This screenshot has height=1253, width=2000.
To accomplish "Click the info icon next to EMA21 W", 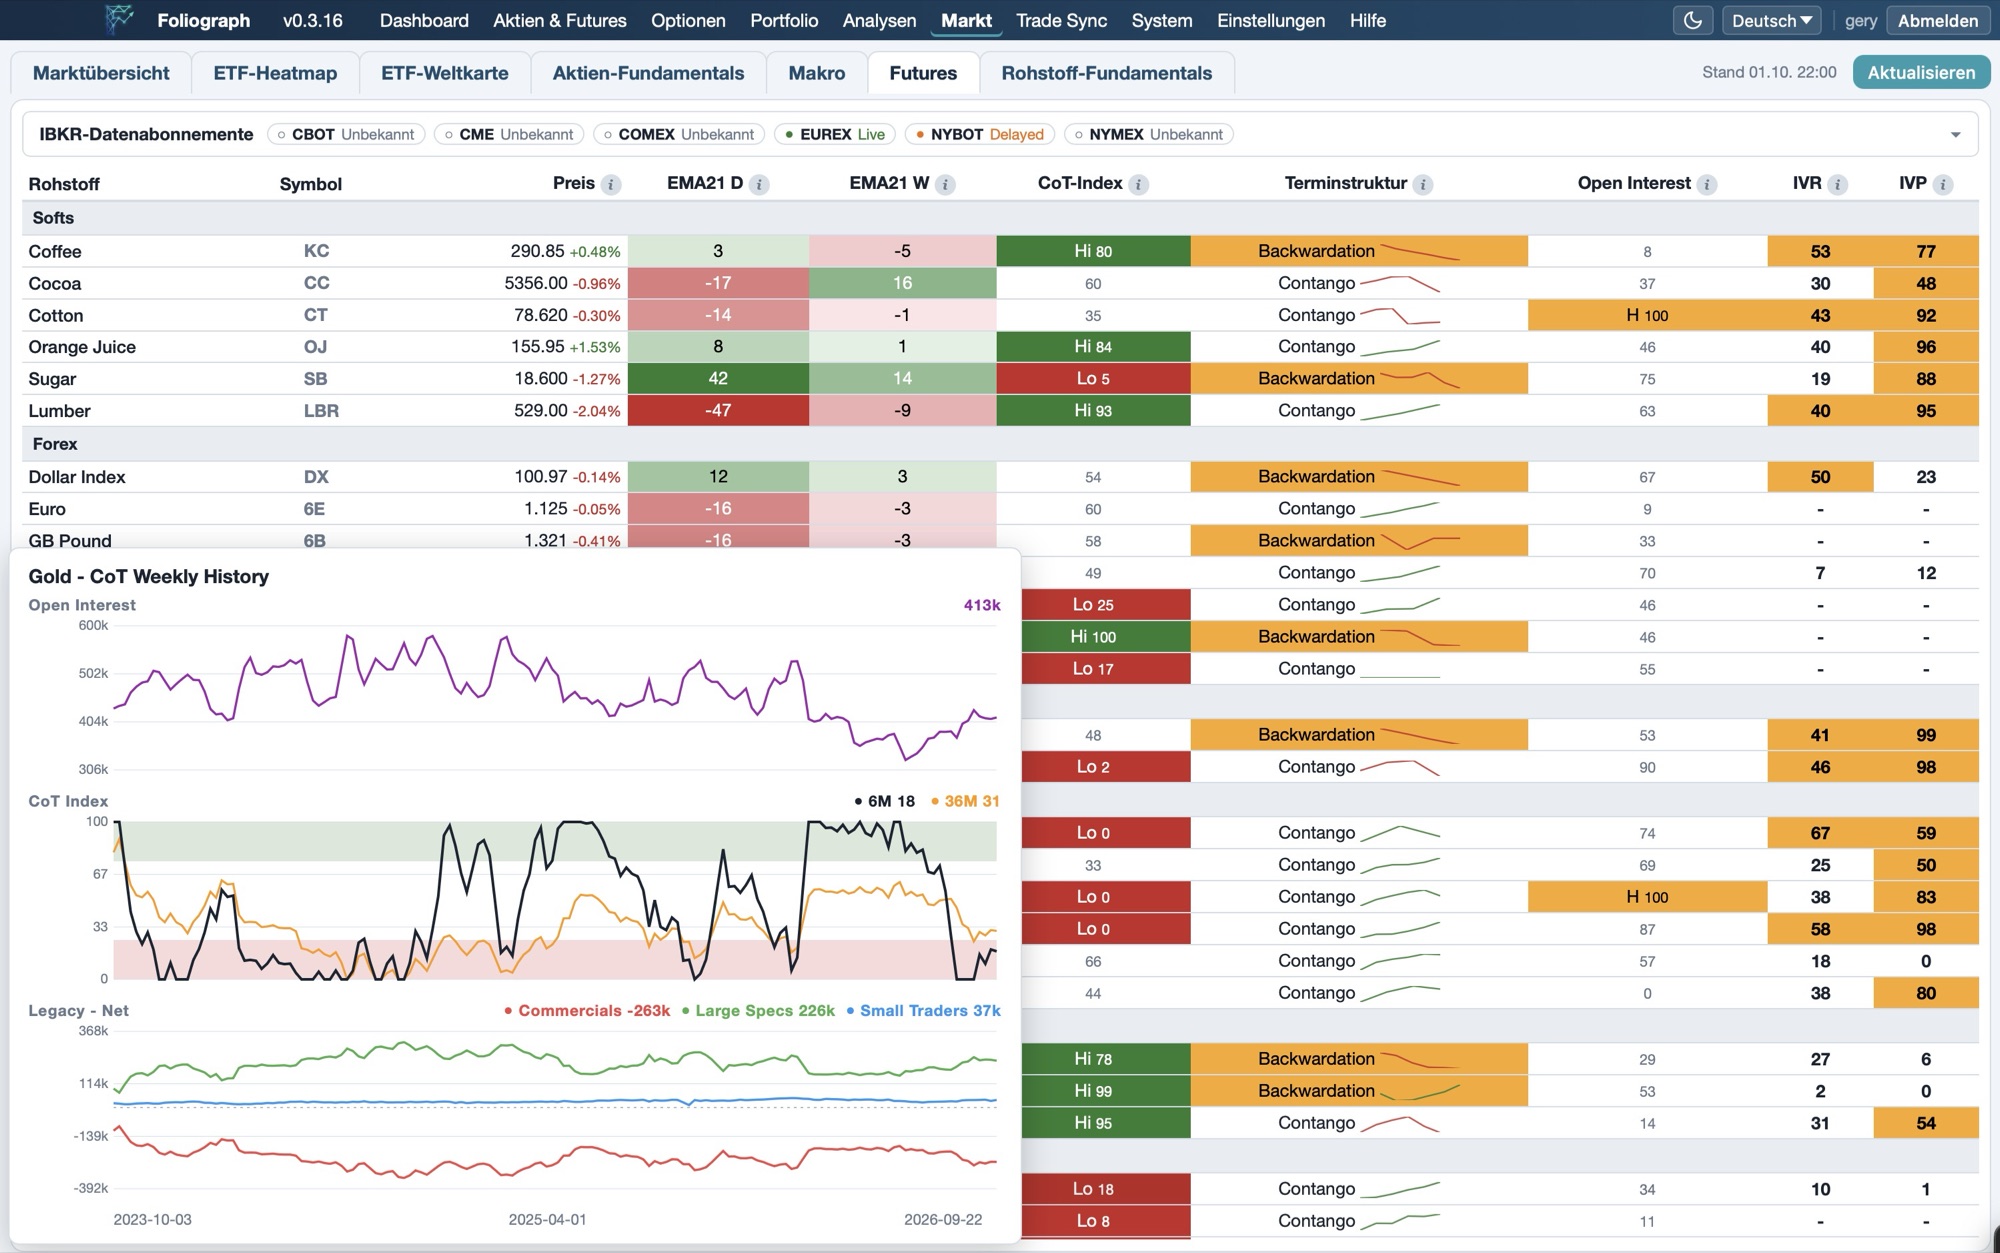I will coord(945,185).
